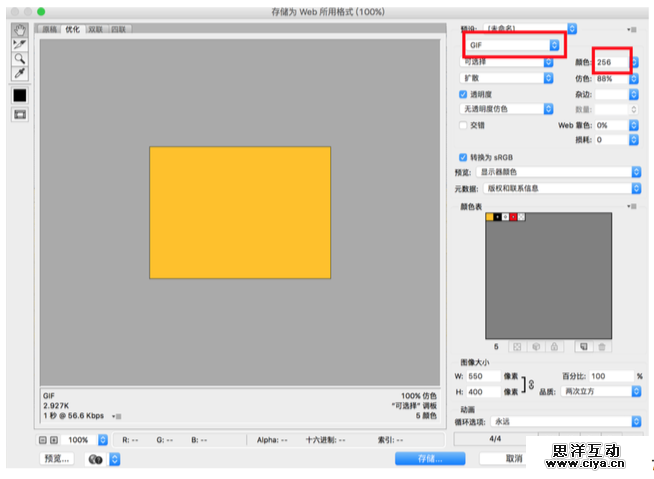This screenshot has height=479, width=654.
Task: Open the GIF file format dropdown
Action: (512, 45)
